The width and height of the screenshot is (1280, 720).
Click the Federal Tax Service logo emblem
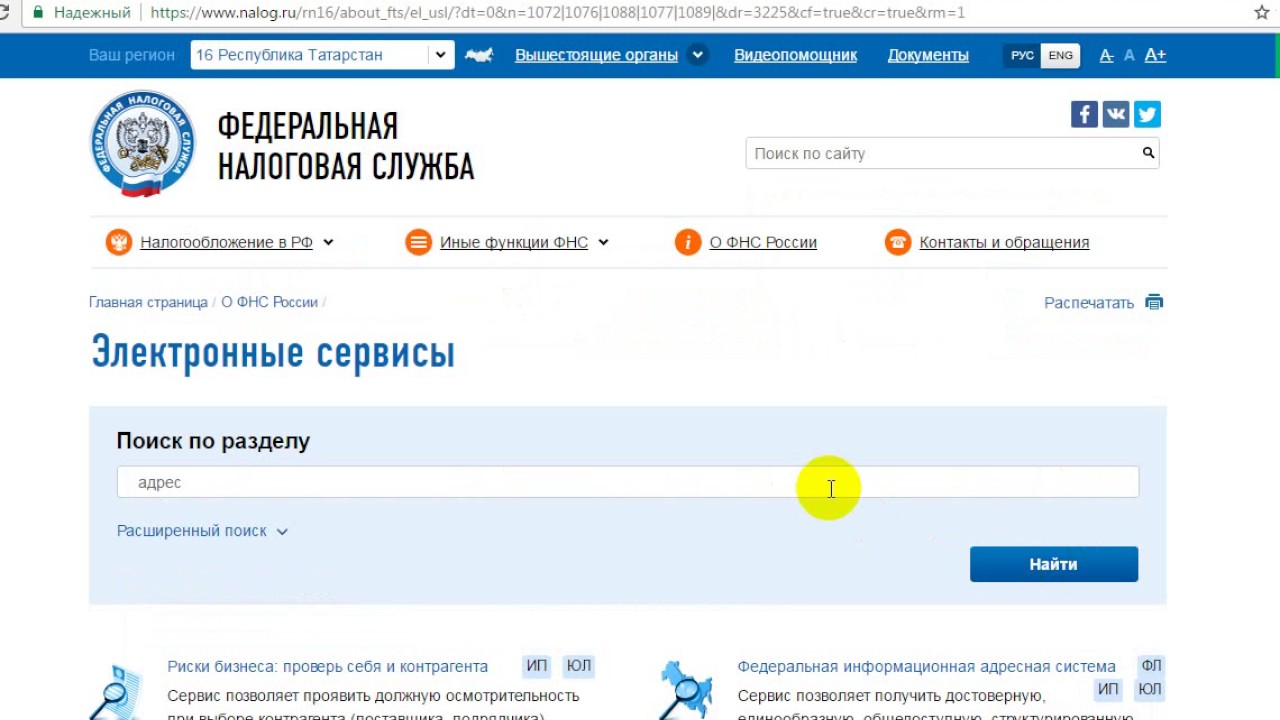click(142, 144)
